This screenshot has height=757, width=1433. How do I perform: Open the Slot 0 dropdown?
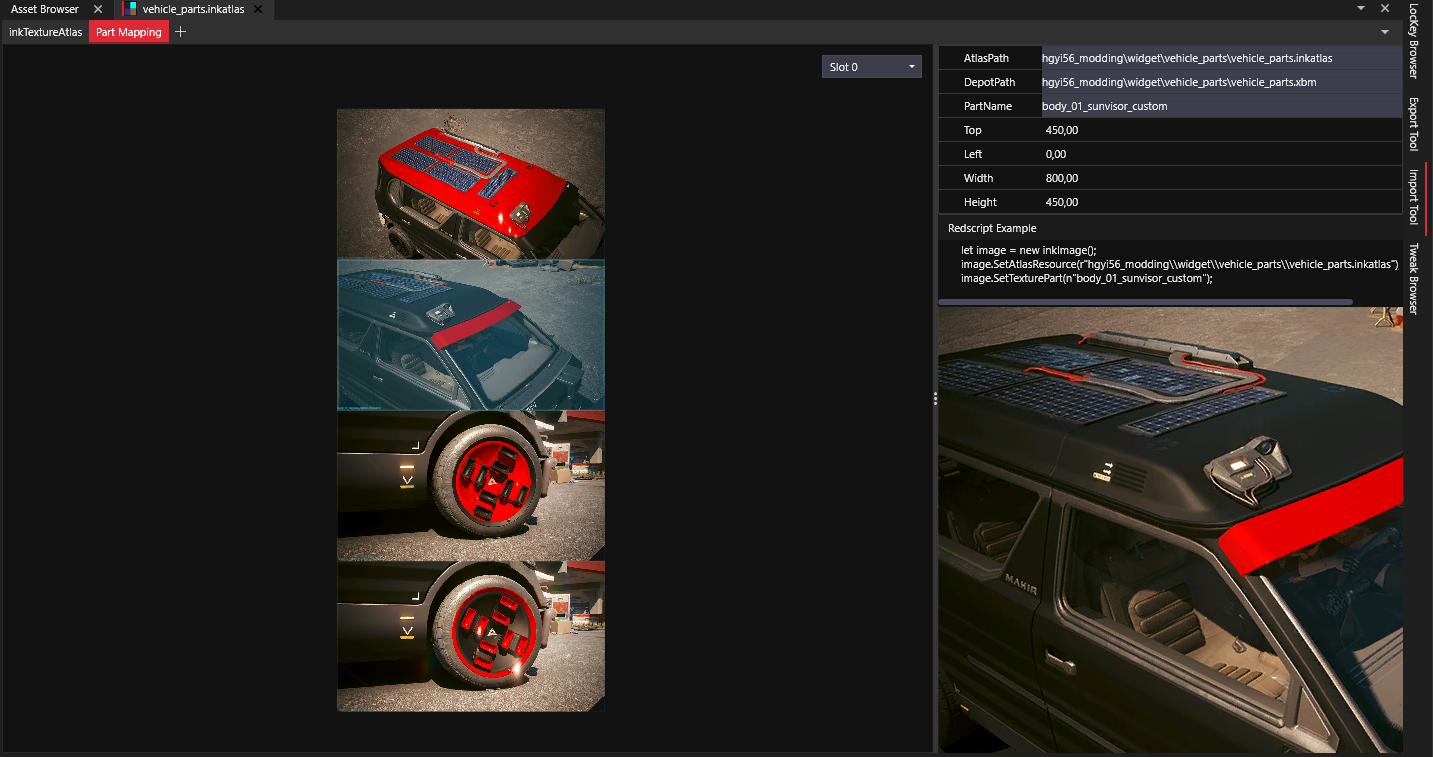(x=871, y=67)
